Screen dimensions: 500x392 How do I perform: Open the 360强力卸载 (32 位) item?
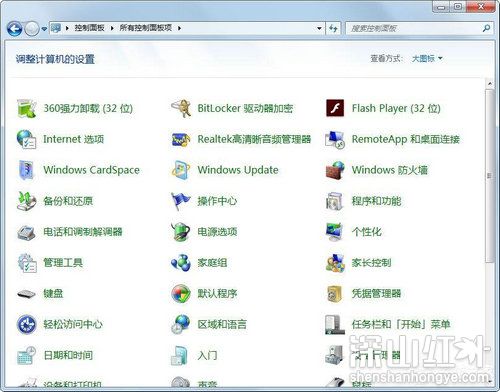coord(75,108)
